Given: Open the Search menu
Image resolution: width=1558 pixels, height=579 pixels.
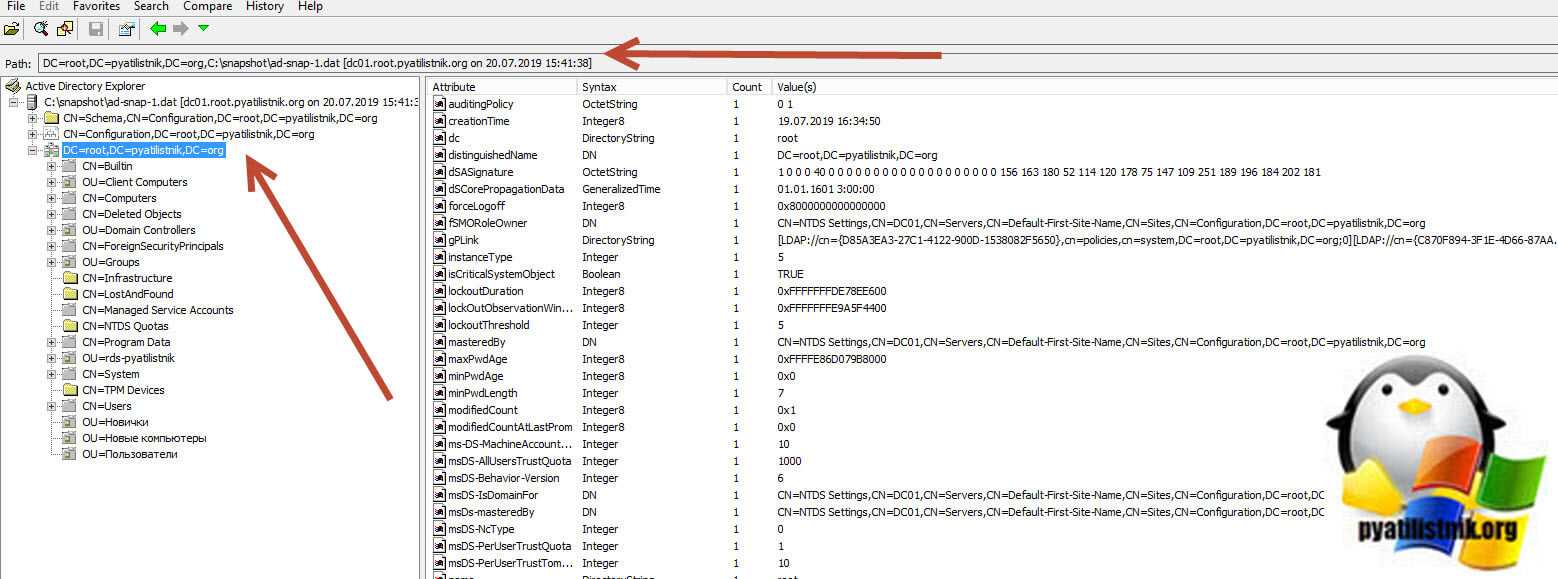Looking at the screenshot, I should tap(151, 6).
